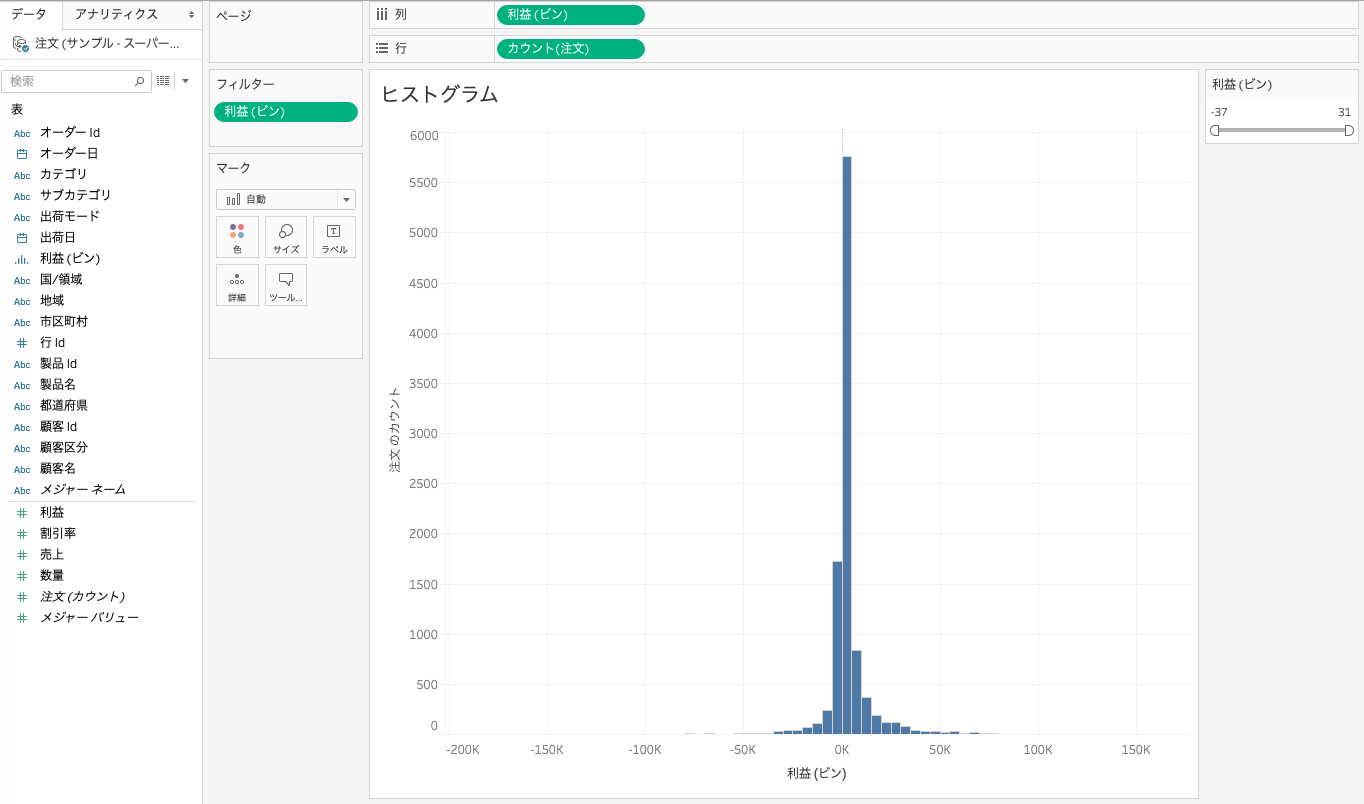The image size is (1364, 804).
Task: Toggle the field list view grid icon
Action: point(164,81)
